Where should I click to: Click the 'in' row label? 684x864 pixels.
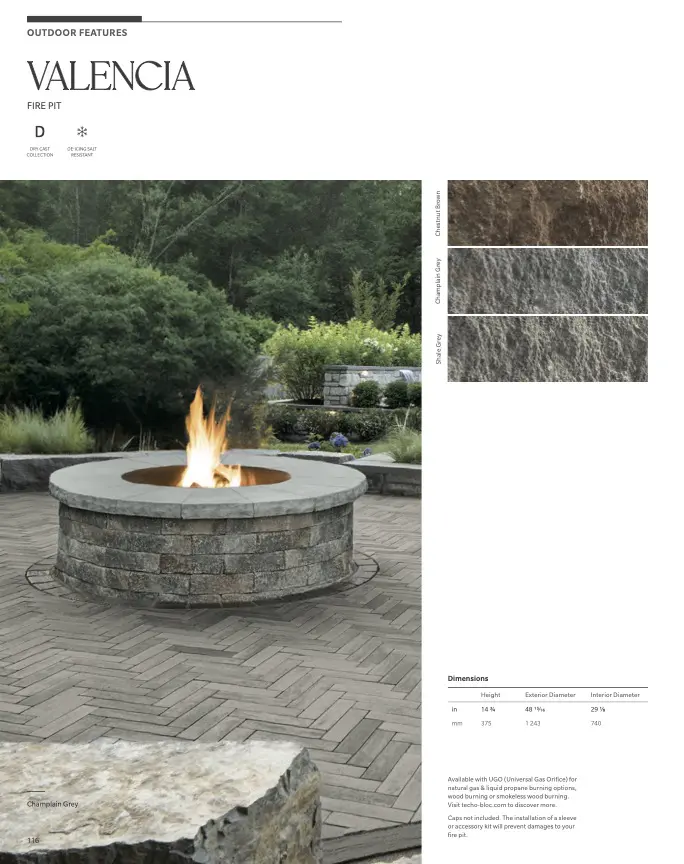coord(454,709)
